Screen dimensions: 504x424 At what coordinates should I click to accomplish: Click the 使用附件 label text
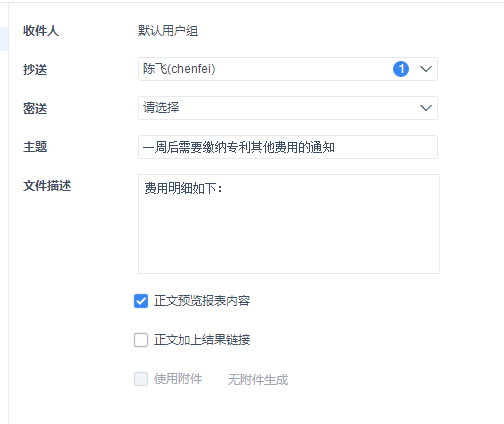[178, 379]
